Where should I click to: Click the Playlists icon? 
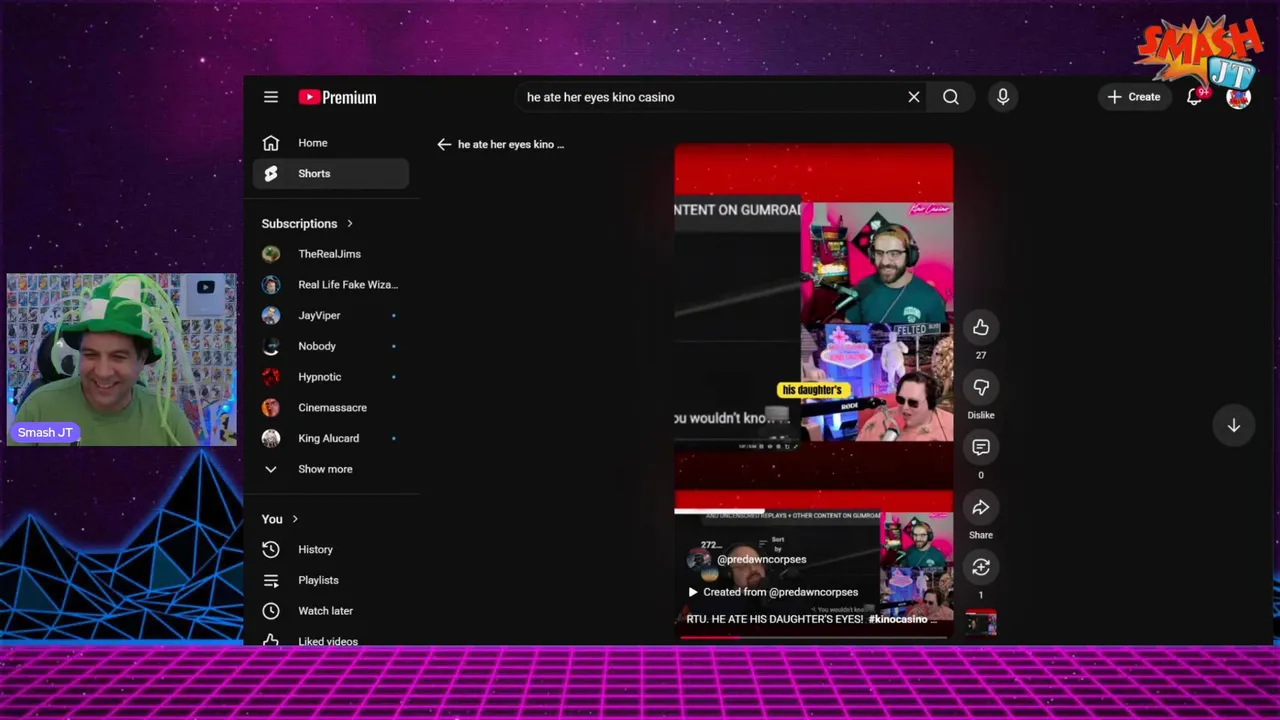pyautogui.click(x=271, y=580)
